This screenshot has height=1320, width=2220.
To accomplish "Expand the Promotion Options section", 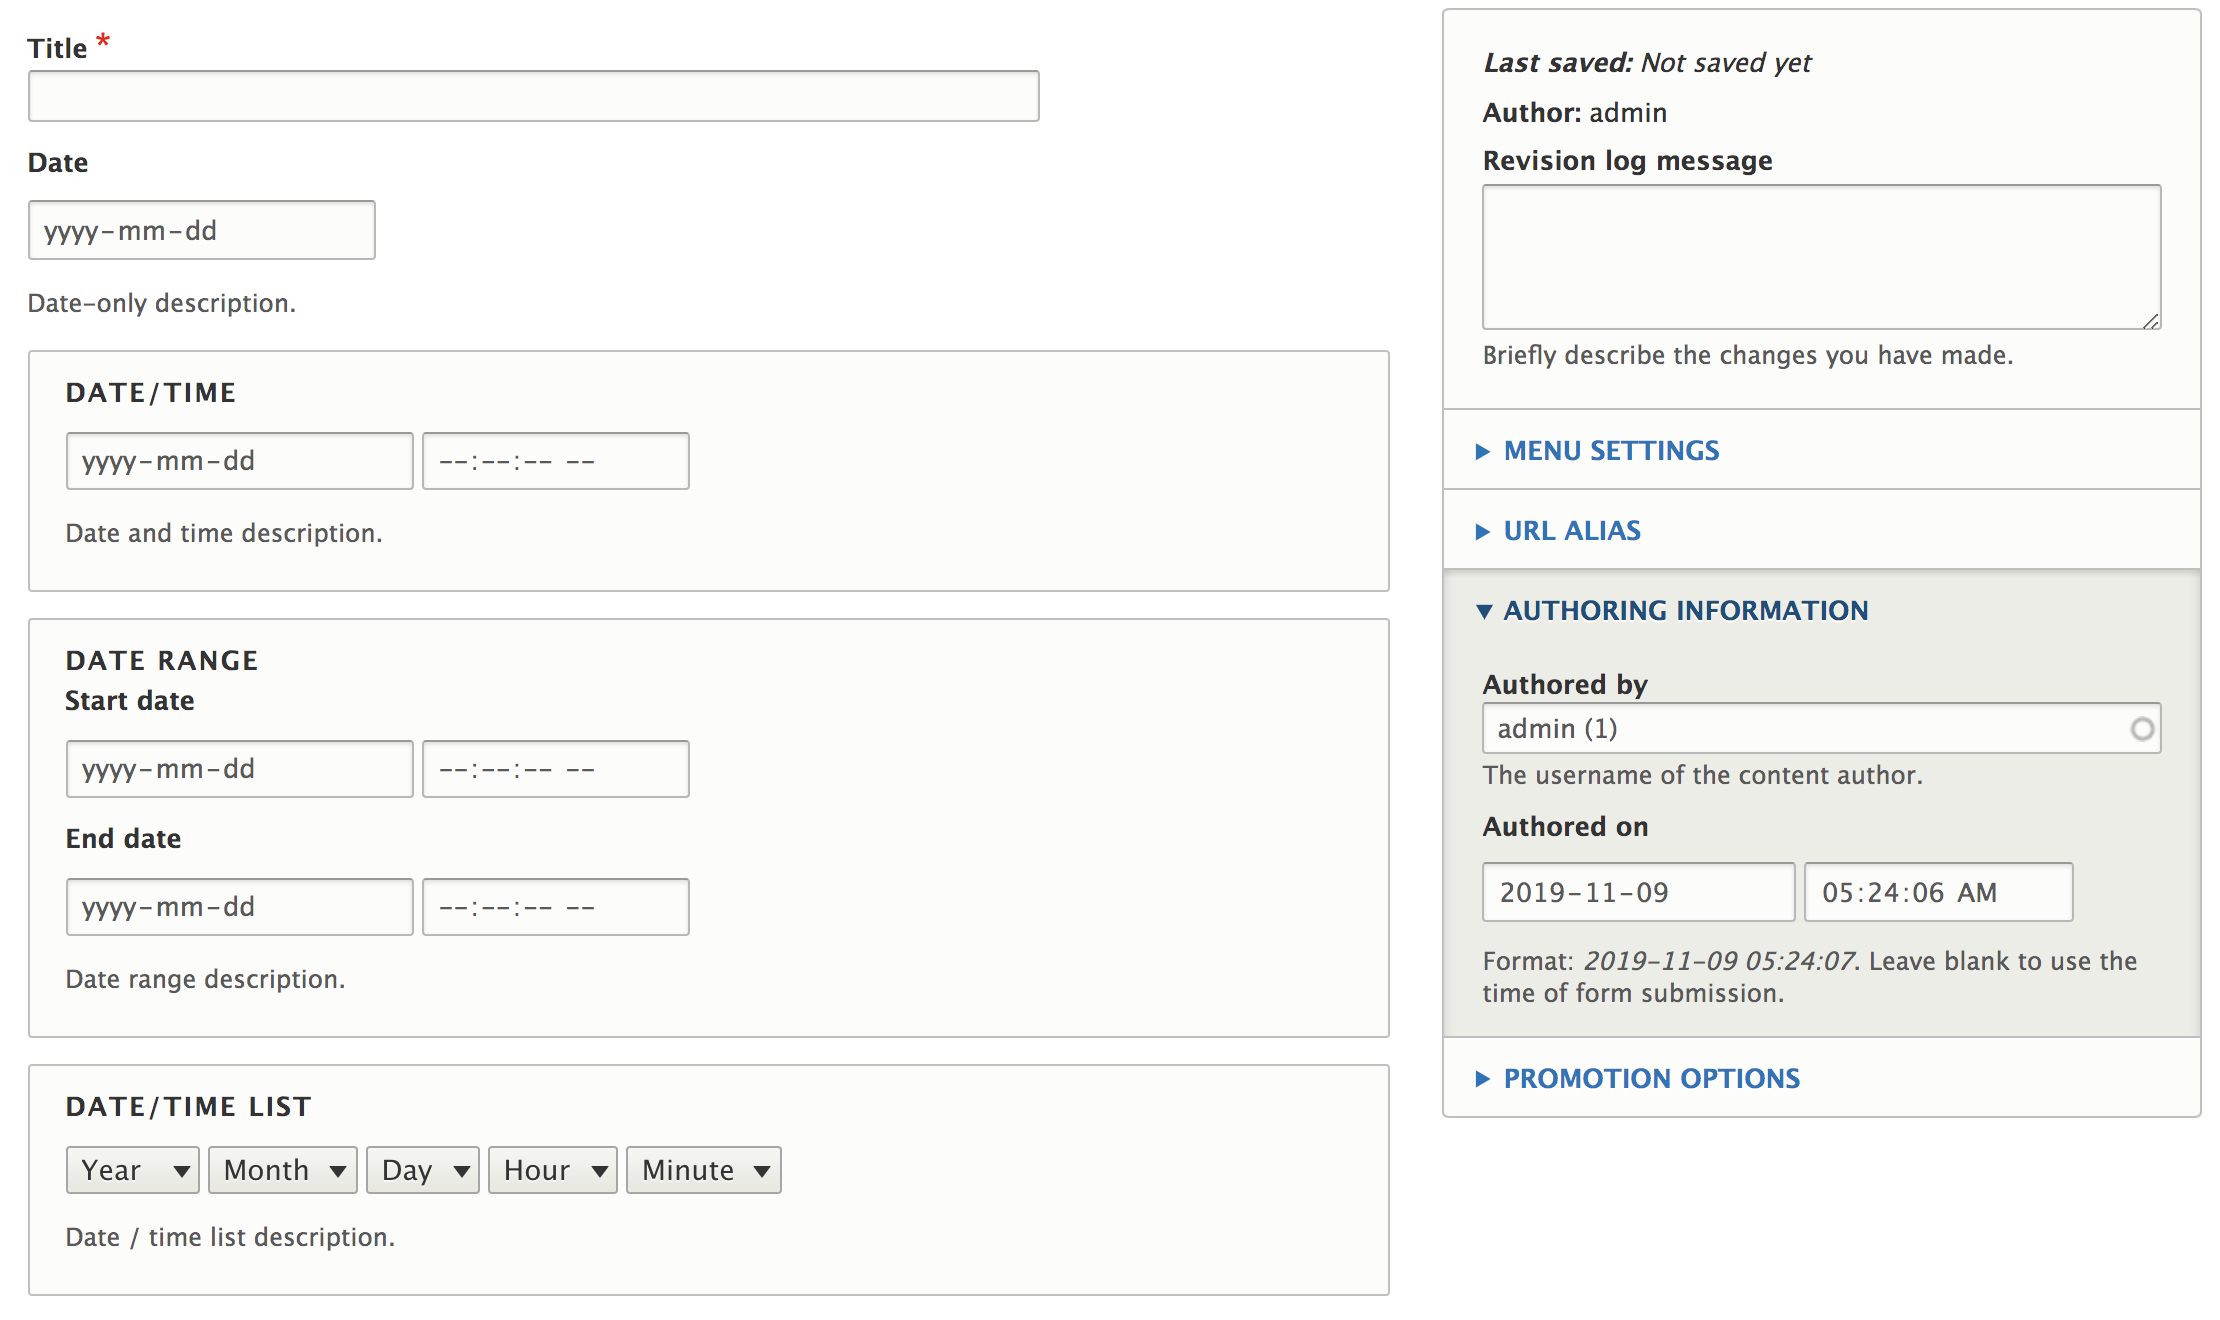I will [x=1650, y=1078].
